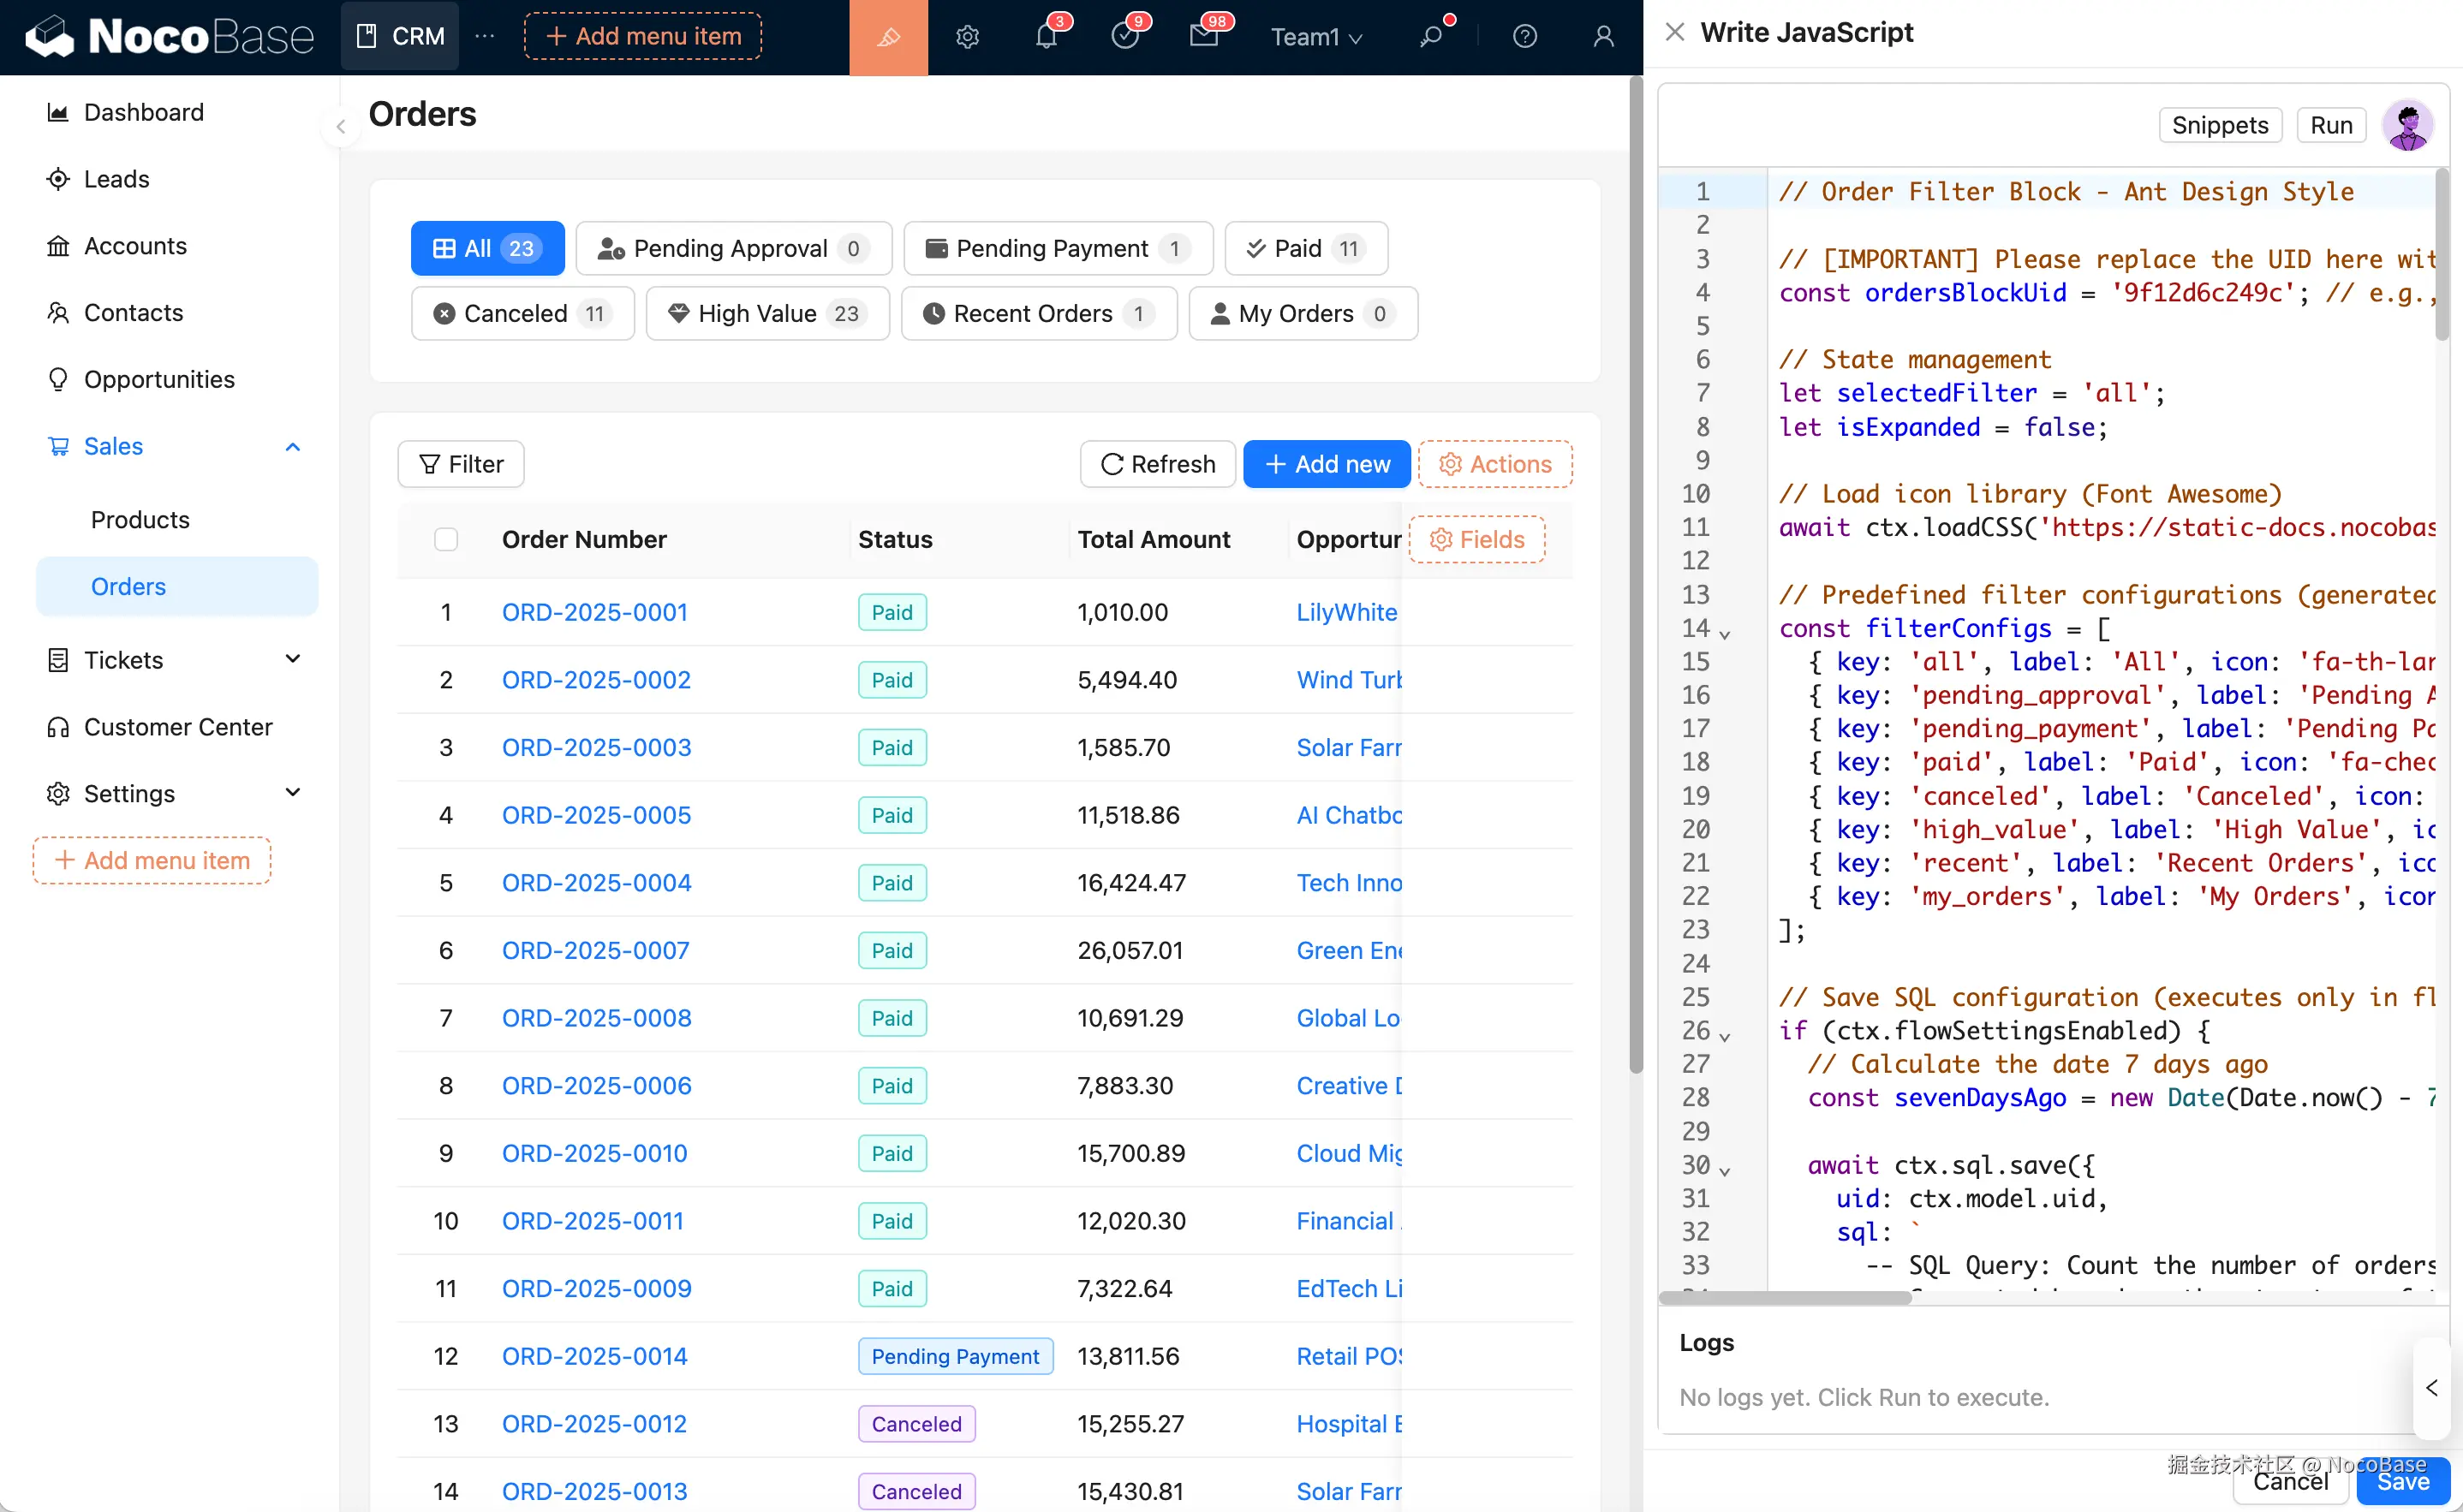The width and height of the screenshot is (2463, 1512).
Task: Fold code block at line 14
Action: [1724, 634]
